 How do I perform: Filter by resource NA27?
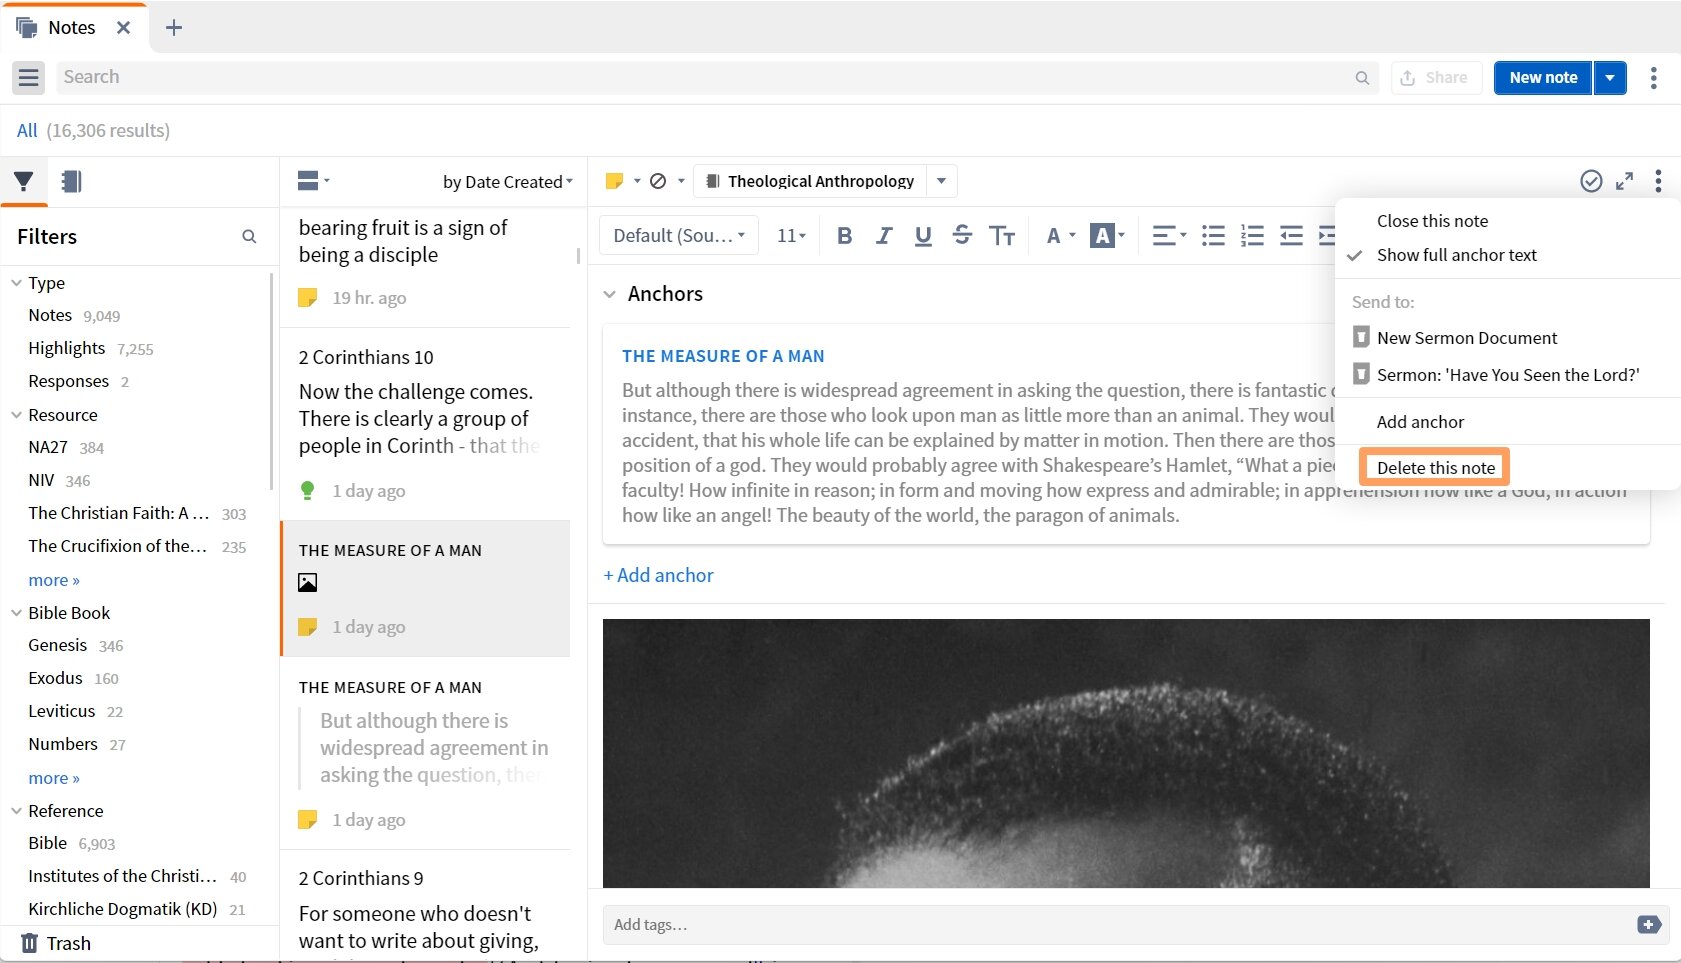coord(66,447)
